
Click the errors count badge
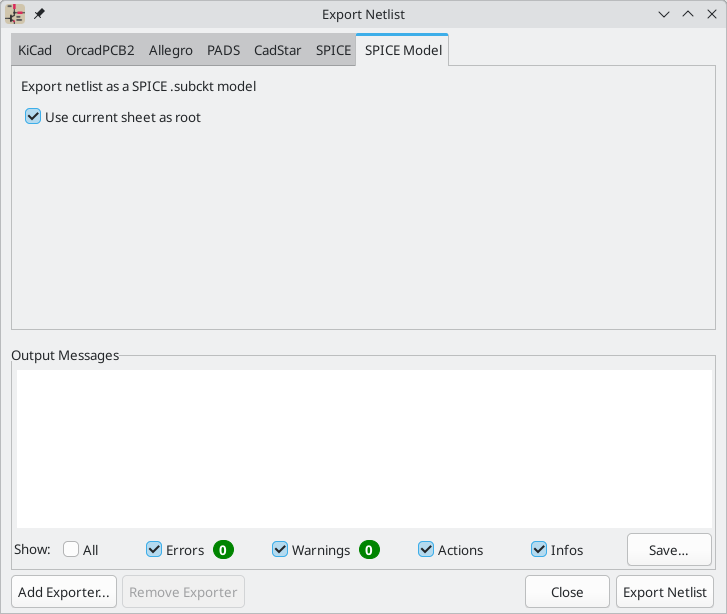coord(223,550)
